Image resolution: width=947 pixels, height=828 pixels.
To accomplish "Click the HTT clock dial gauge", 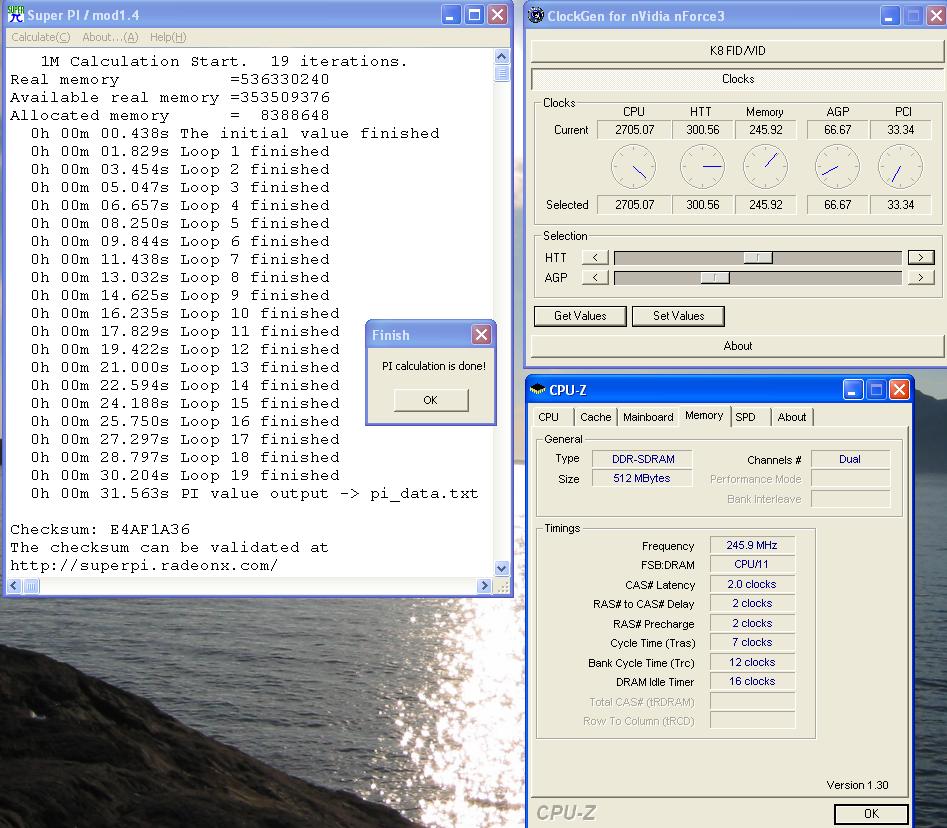I will click(702, 167).
